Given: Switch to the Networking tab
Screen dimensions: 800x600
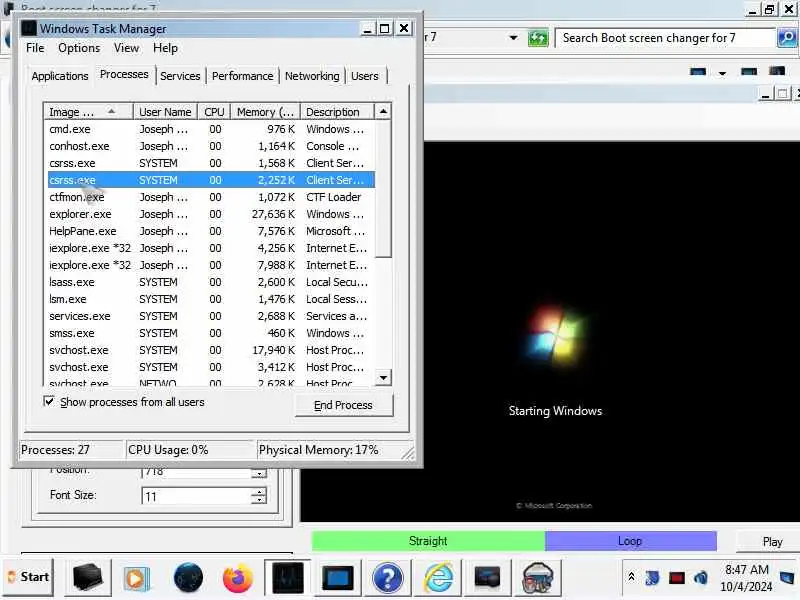Looking at the screenshot, I should click(x=312, y=76).
